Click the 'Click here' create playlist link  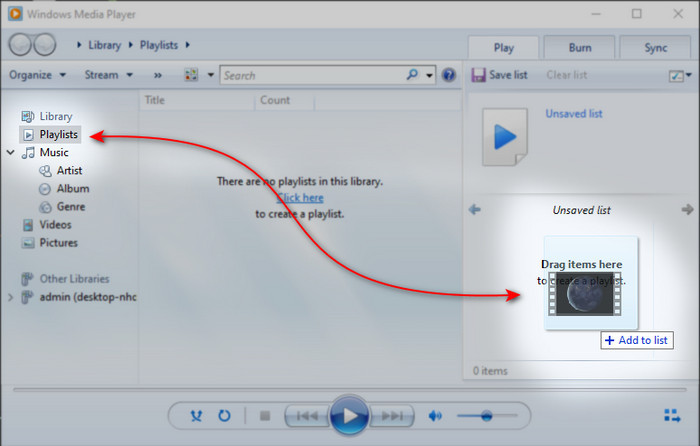(300, 197)
